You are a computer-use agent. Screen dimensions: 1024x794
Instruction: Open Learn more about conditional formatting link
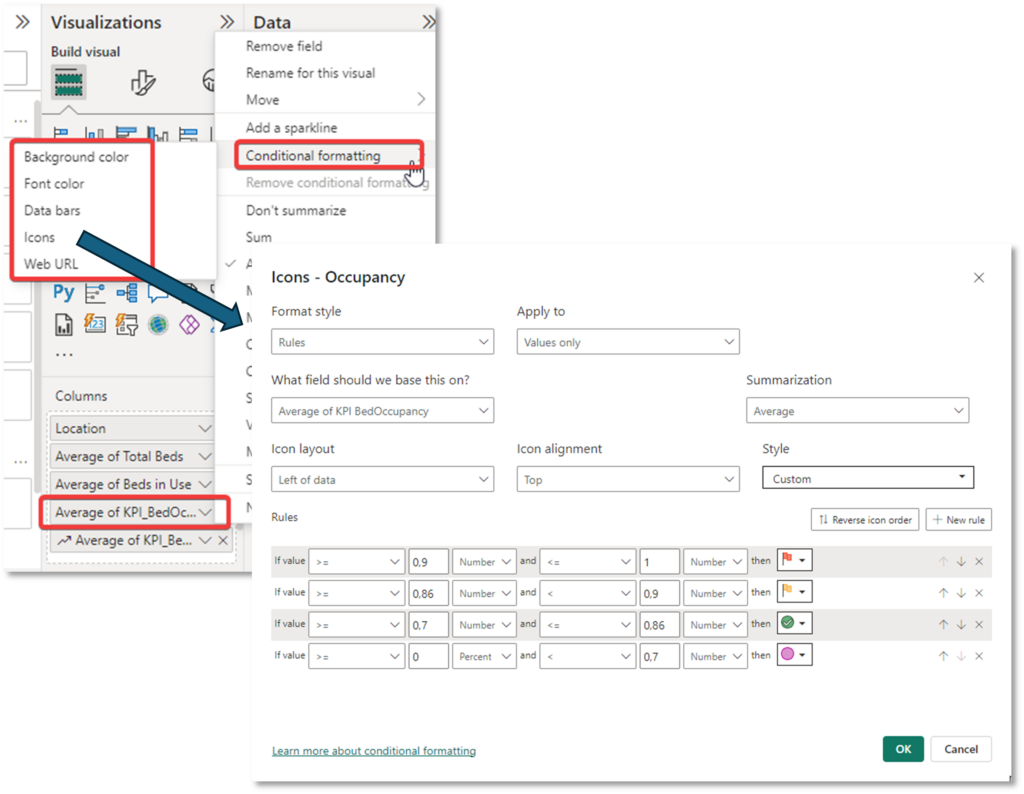point(374,750)
